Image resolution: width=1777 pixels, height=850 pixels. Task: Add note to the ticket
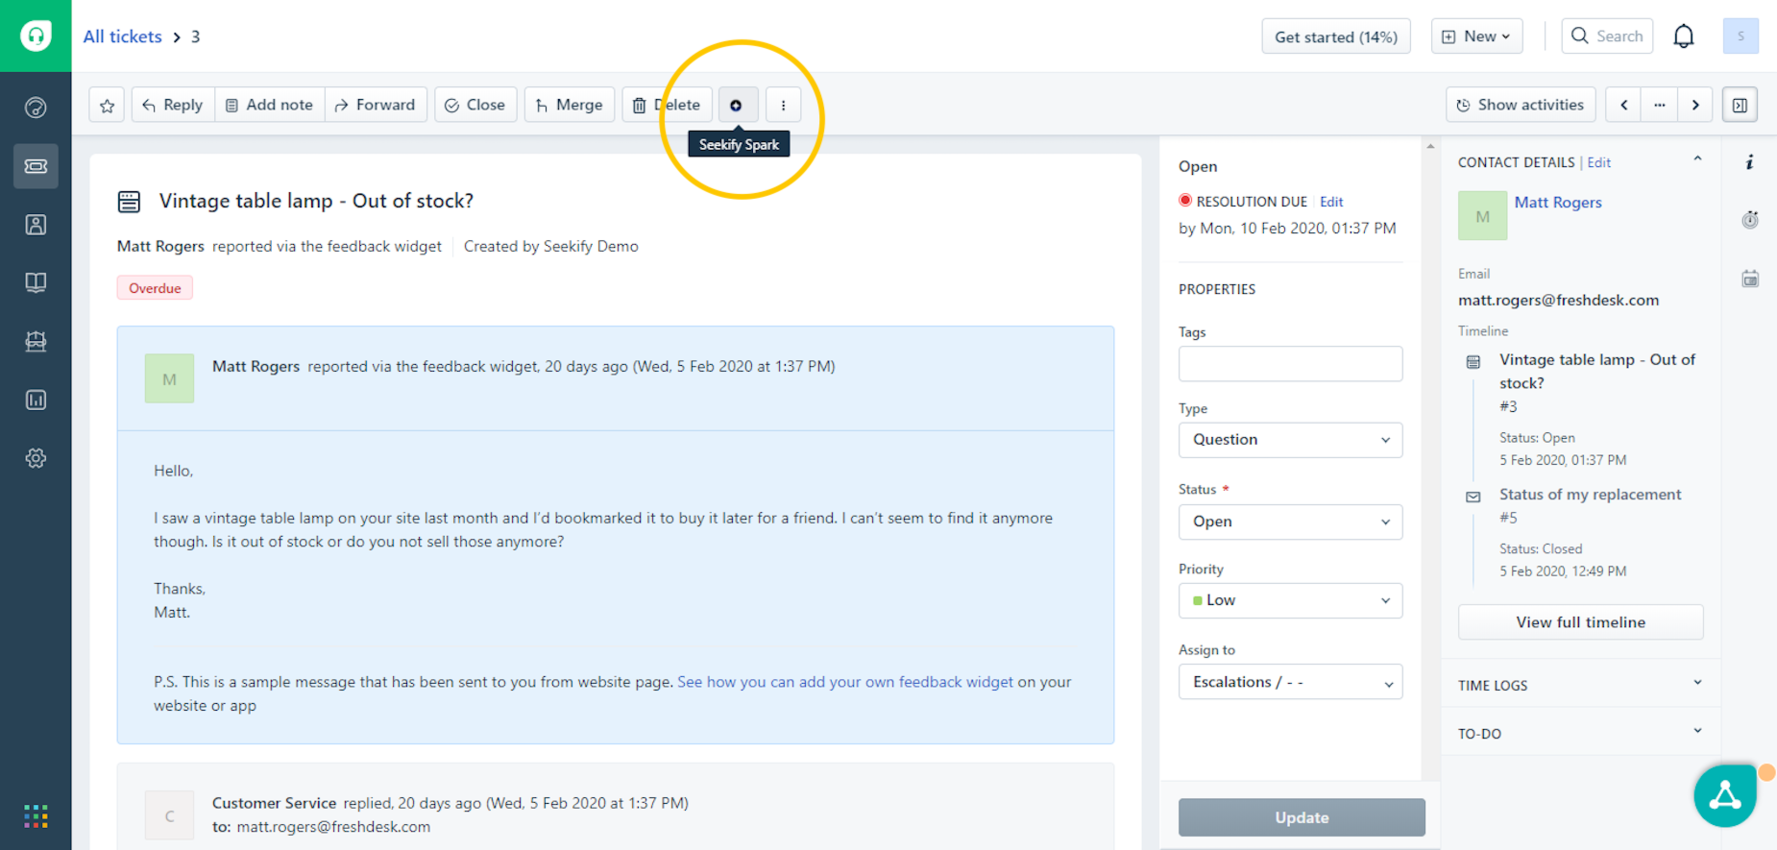[270, 105]
